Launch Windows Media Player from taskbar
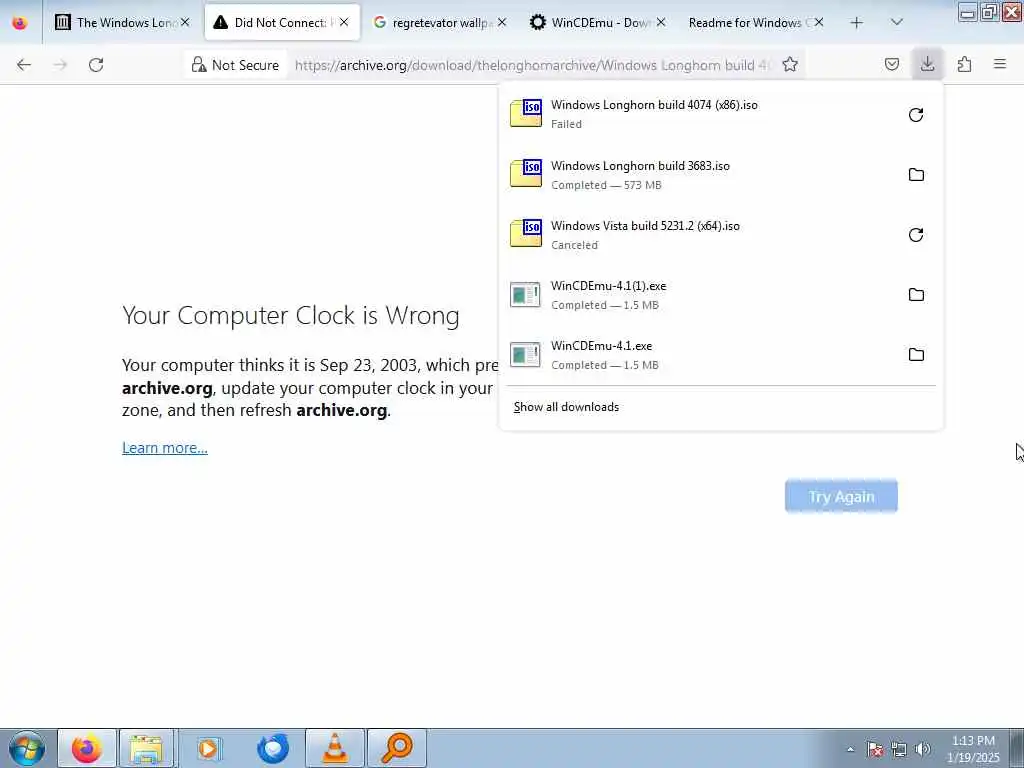The image size is (1024, 768). click(x=209, y=748)
